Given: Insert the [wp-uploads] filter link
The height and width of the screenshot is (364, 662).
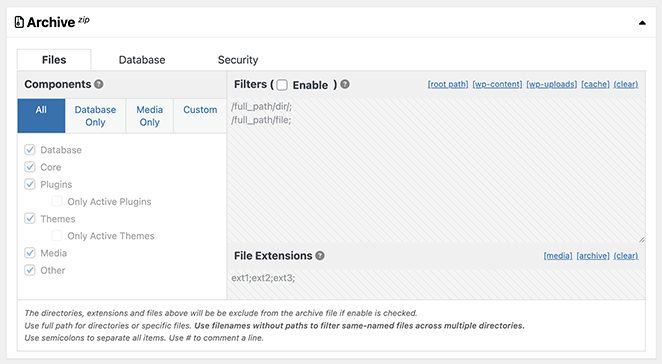Looking at the screenshot, I should pos(551,84).
